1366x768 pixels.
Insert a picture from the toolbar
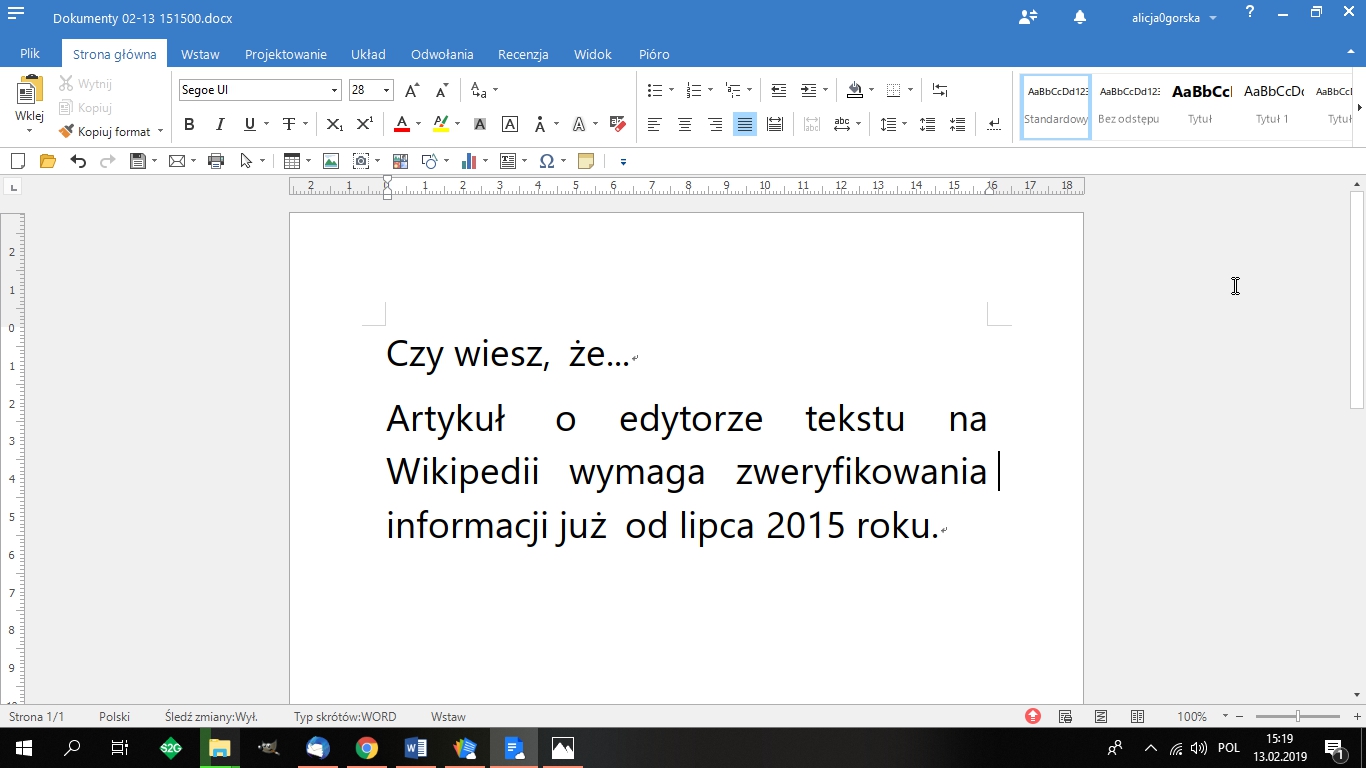pyautogui.click(x=330, y=160)
